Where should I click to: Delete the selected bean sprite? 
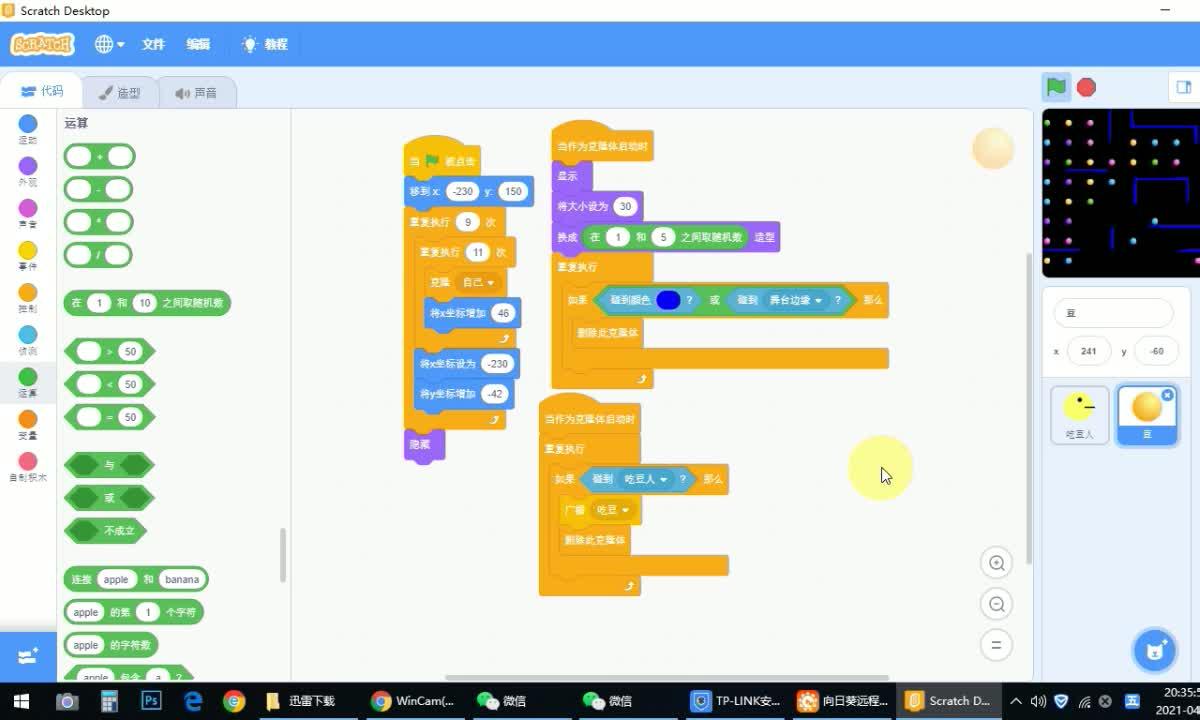point(1167,396)
